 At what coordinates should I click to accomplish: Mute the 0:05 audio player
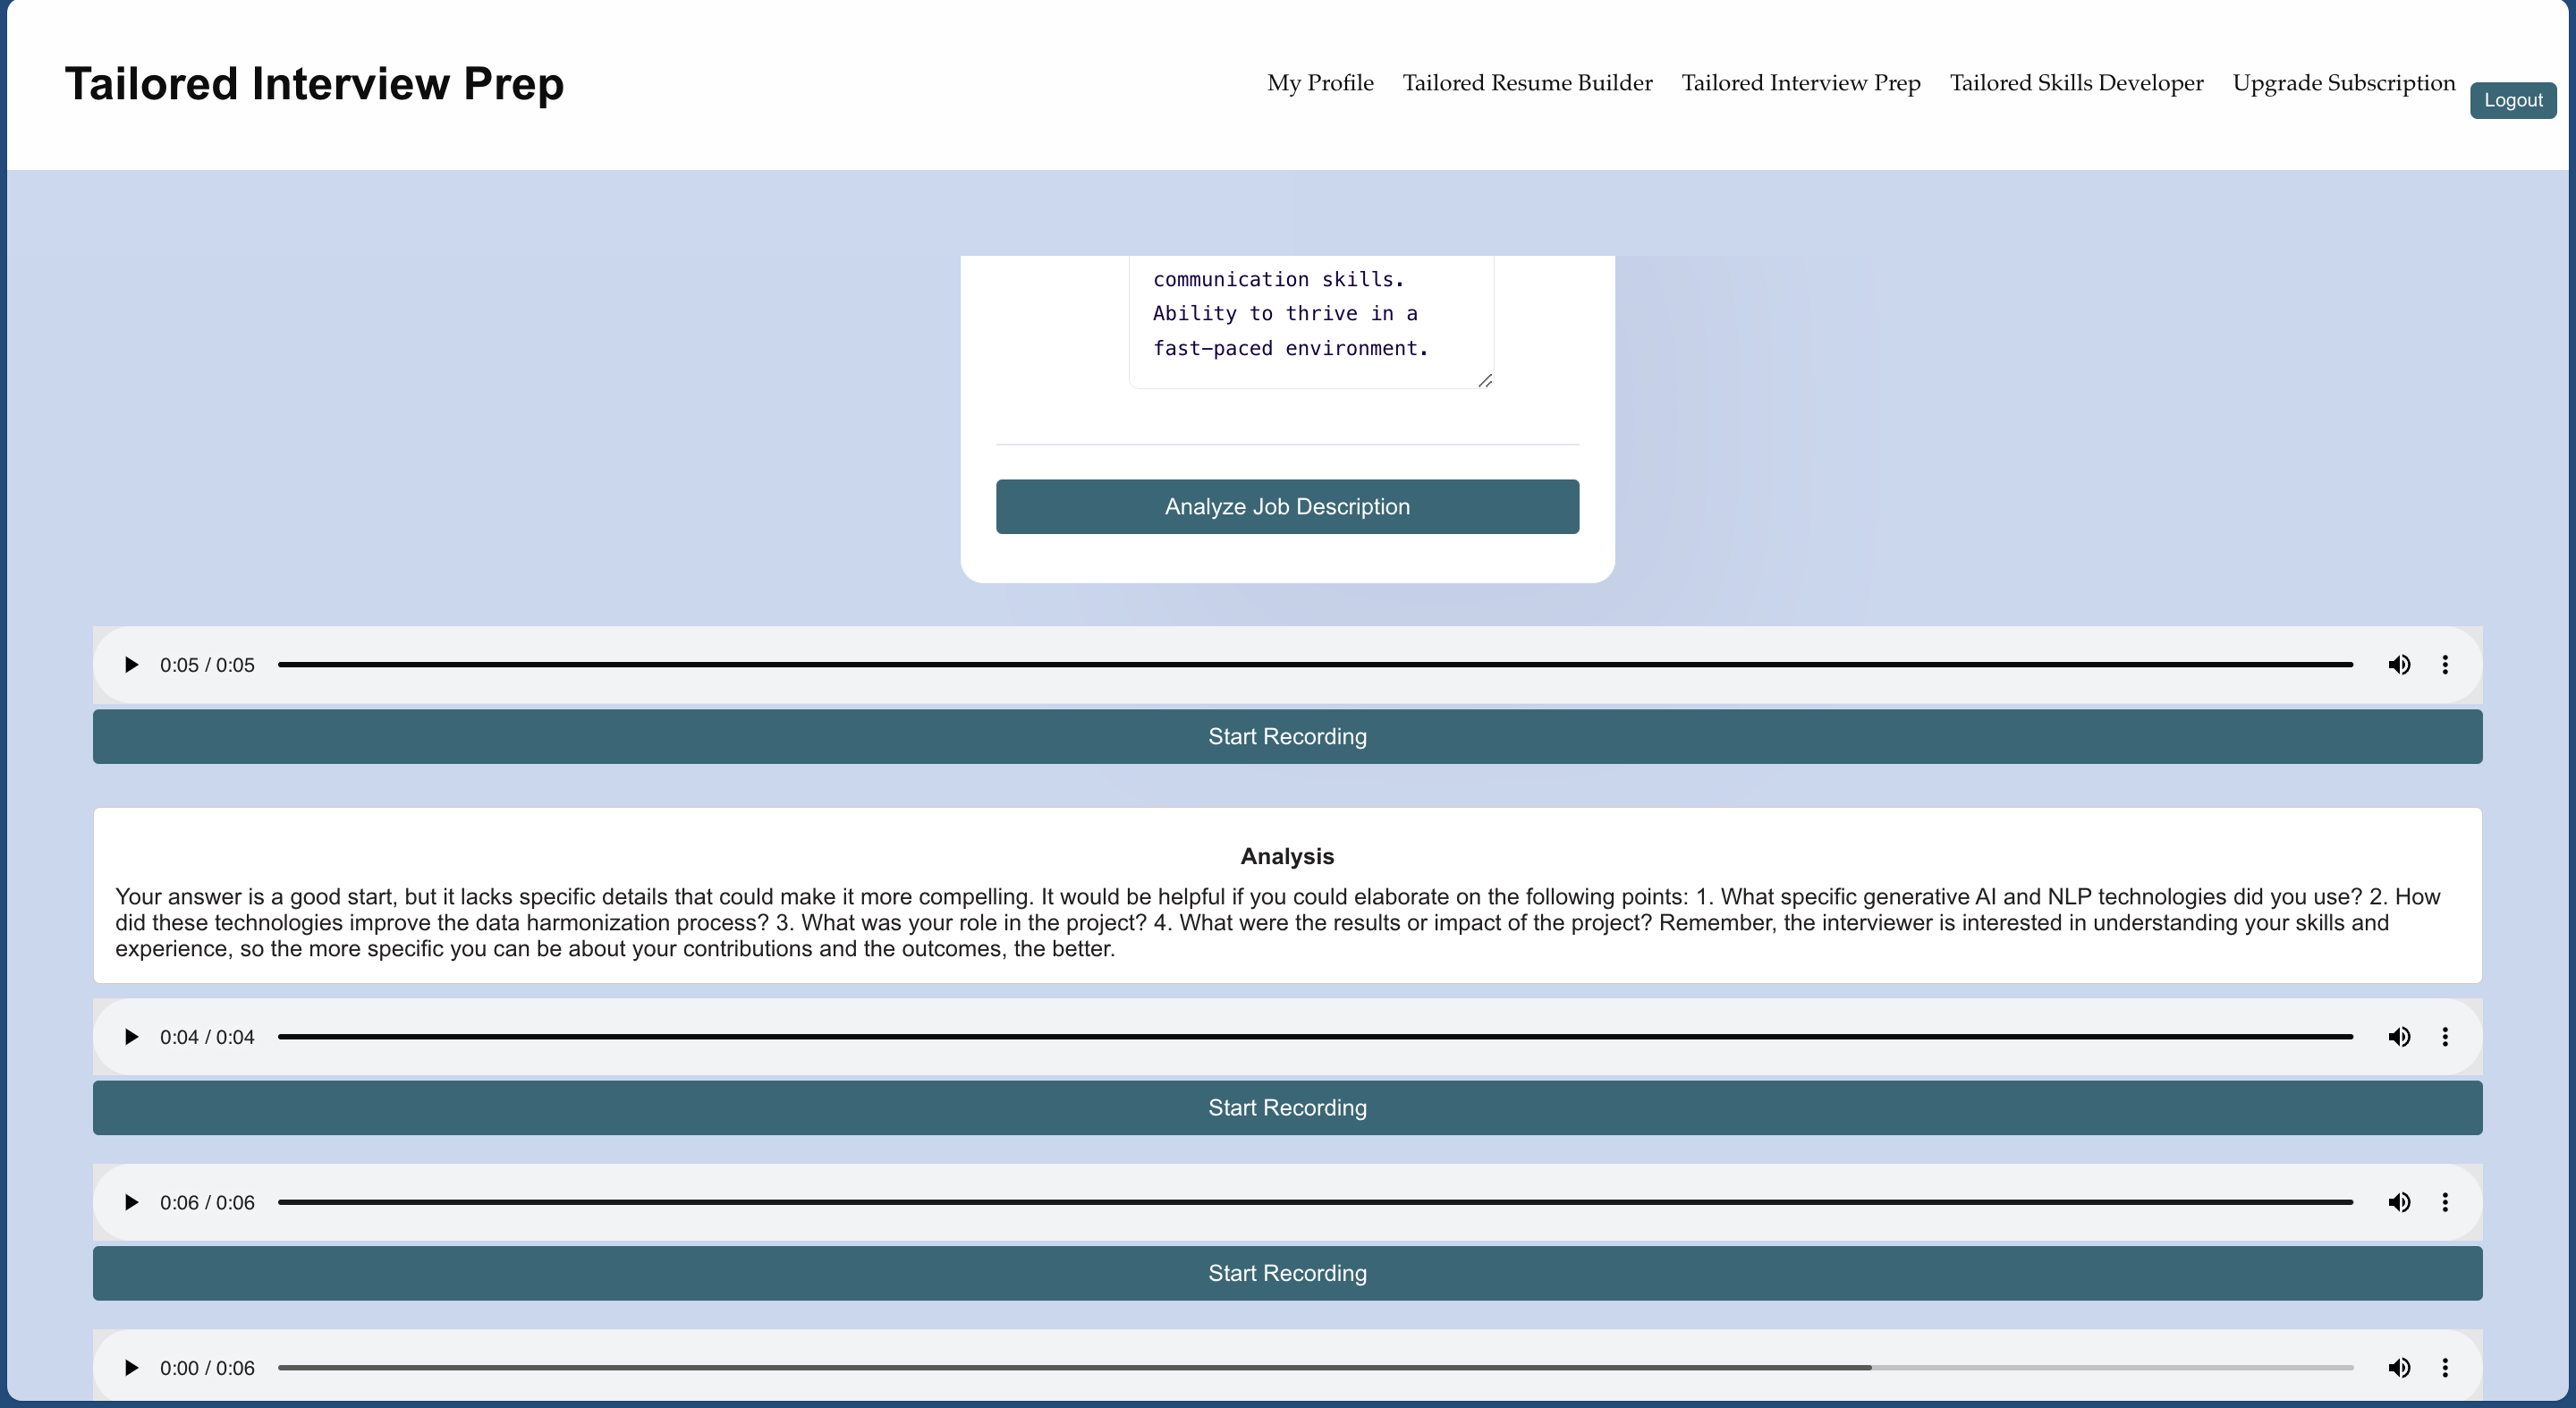point(2399,665)
